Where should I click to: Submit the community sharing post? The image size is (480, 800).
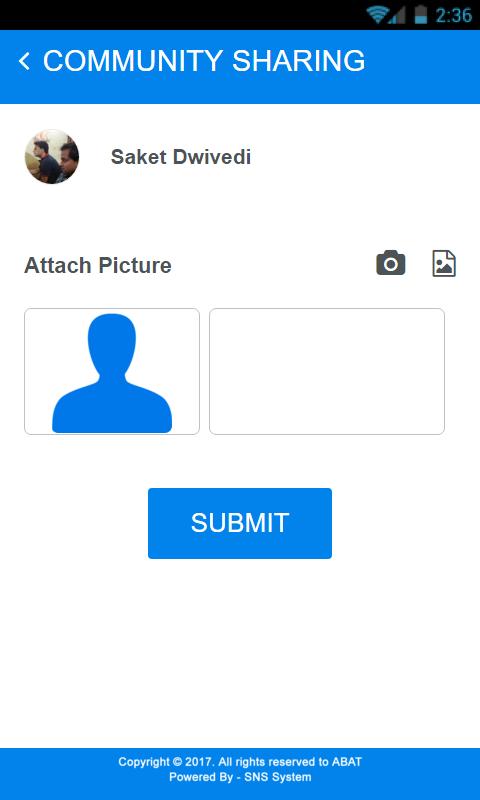tap(240, 523)
